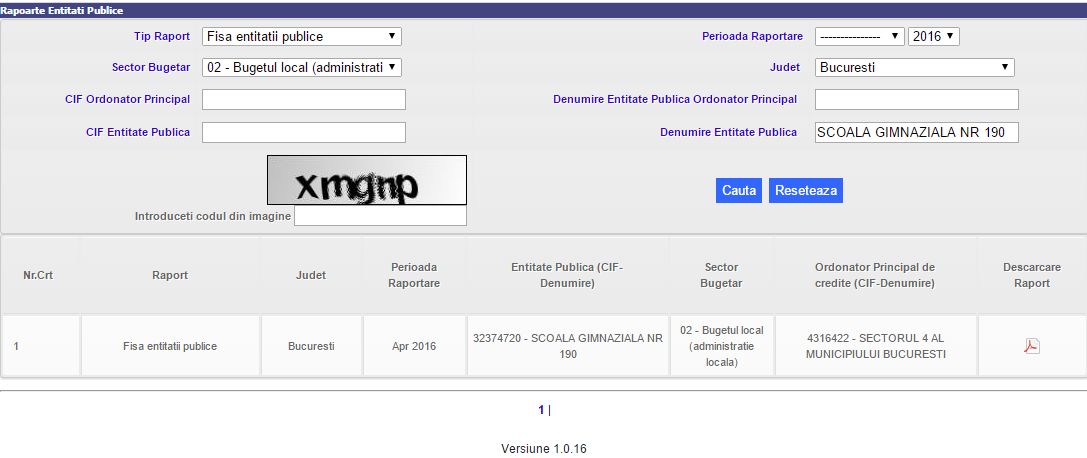Screen dimensions: 1087x458
Task: Click the Versiune 1.0.16 text
Action: [544, 449]
